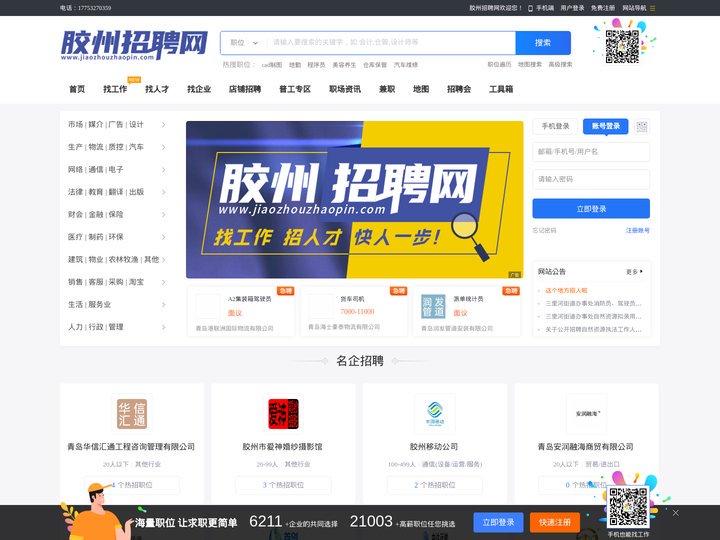Open the top header QR code image
The width and height of the screenshot is (720, 540).
pos(622,46)
